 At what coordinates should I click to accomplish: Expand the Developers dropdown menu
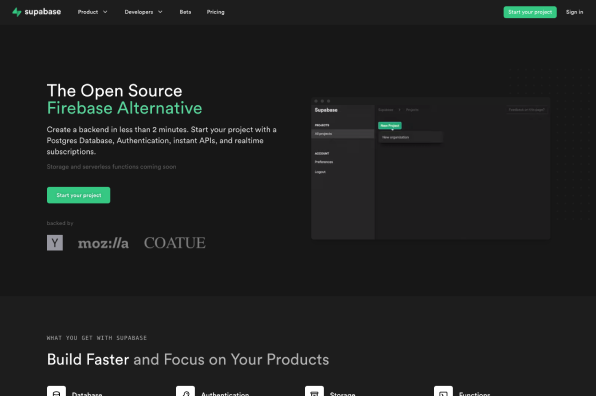tap(143, 12)
